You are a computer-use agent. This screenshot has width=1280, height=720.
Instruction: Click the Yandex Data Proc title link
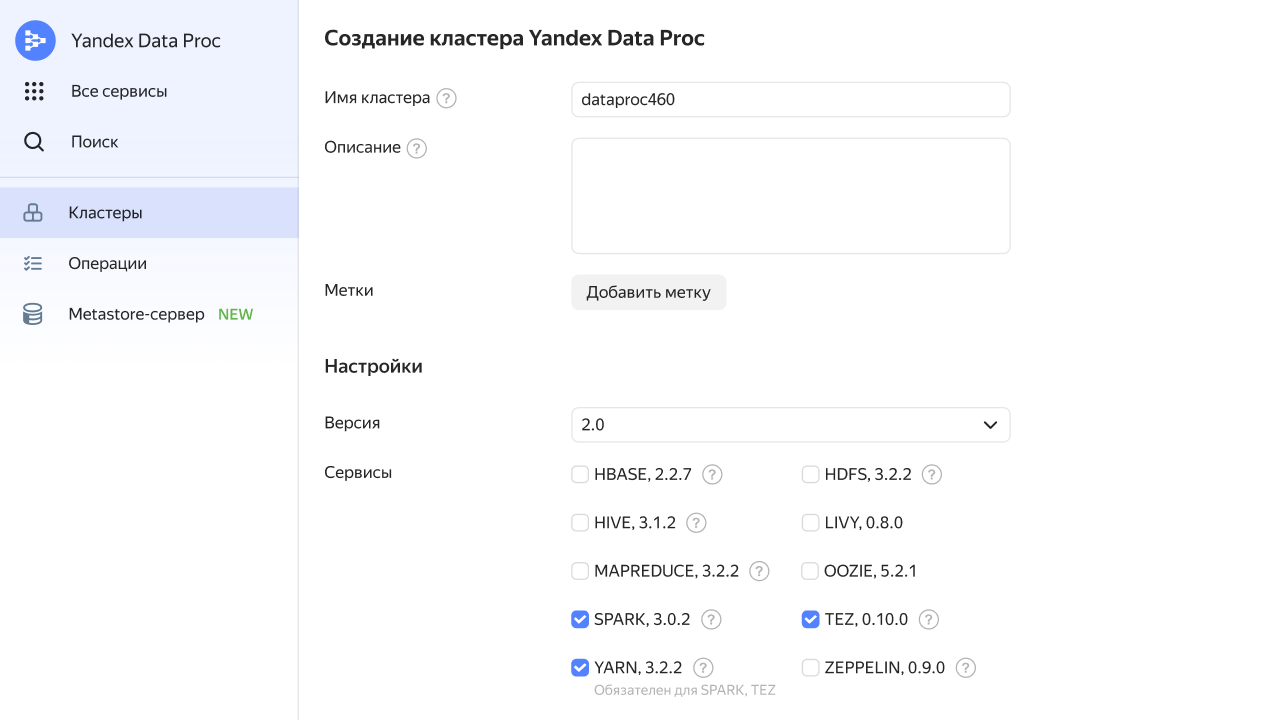146,41
